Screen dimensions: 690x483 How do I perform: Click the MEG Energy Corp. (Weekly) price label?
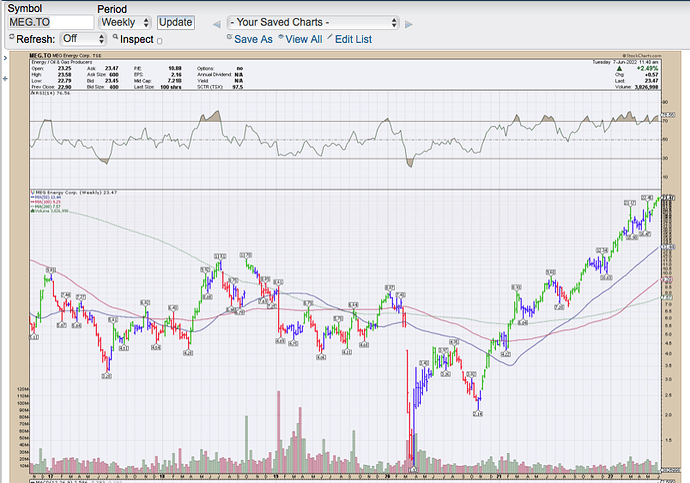(x=73, y=193)
